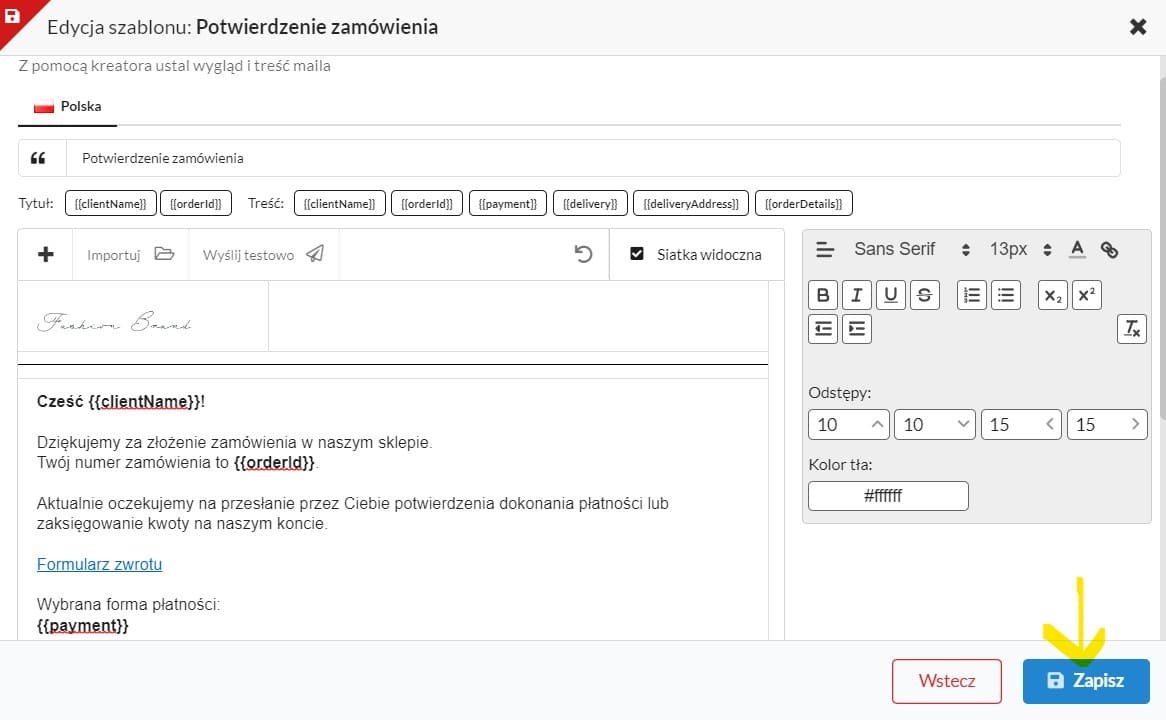Open the text alignment dropdown icon
The width and height of the screenshot is (1166, 720).
[x=825, y=249]
